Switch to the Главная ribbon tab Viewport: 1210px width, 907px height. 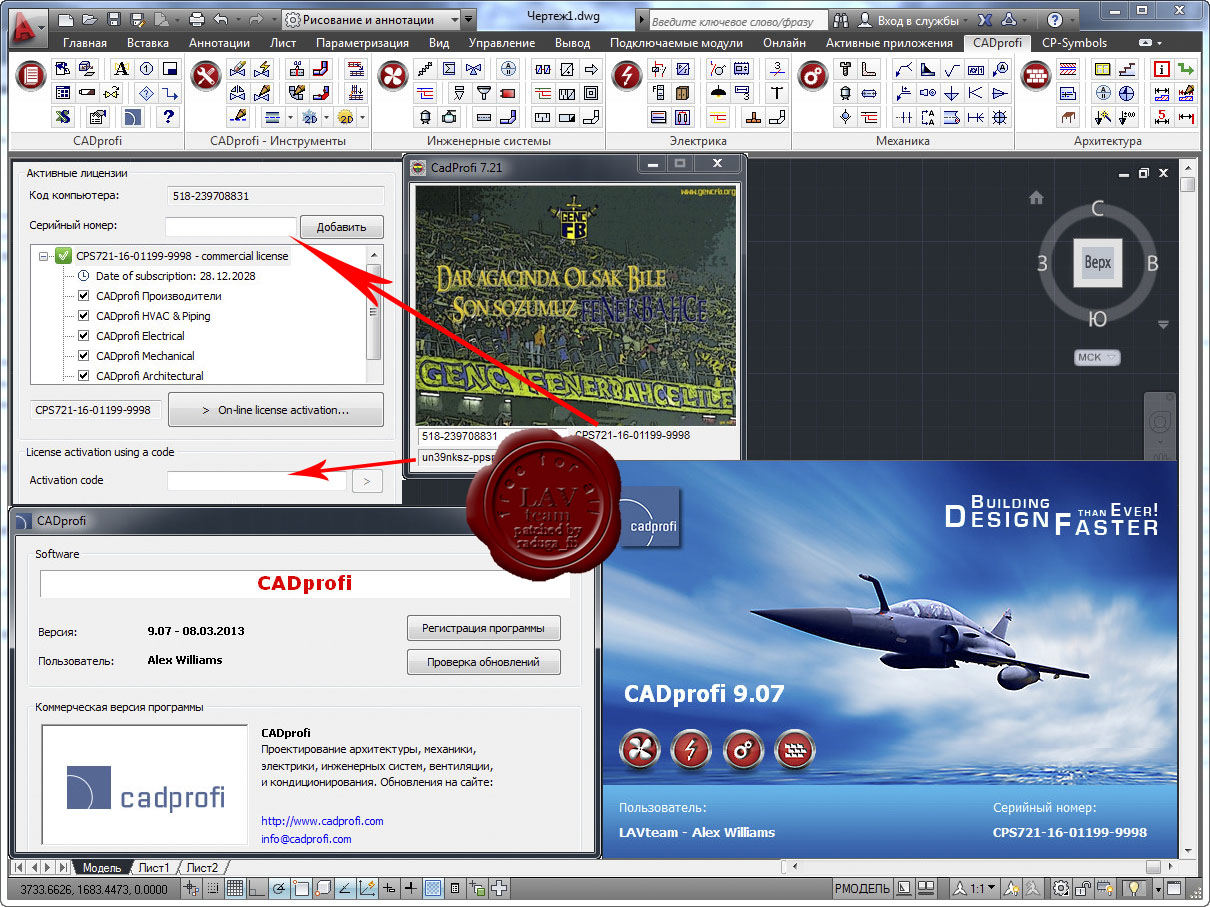click(85, 43)
